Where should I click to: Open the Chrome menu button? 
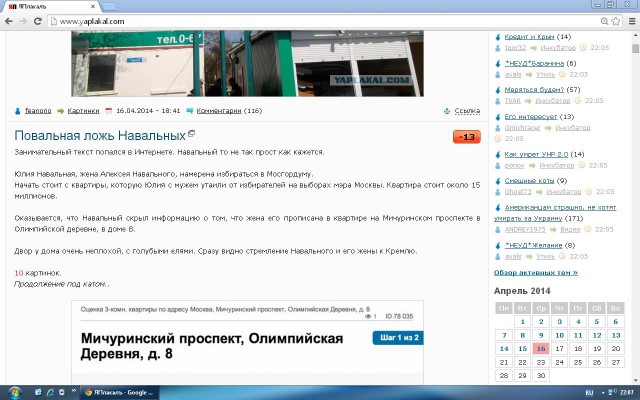(632, 21)
